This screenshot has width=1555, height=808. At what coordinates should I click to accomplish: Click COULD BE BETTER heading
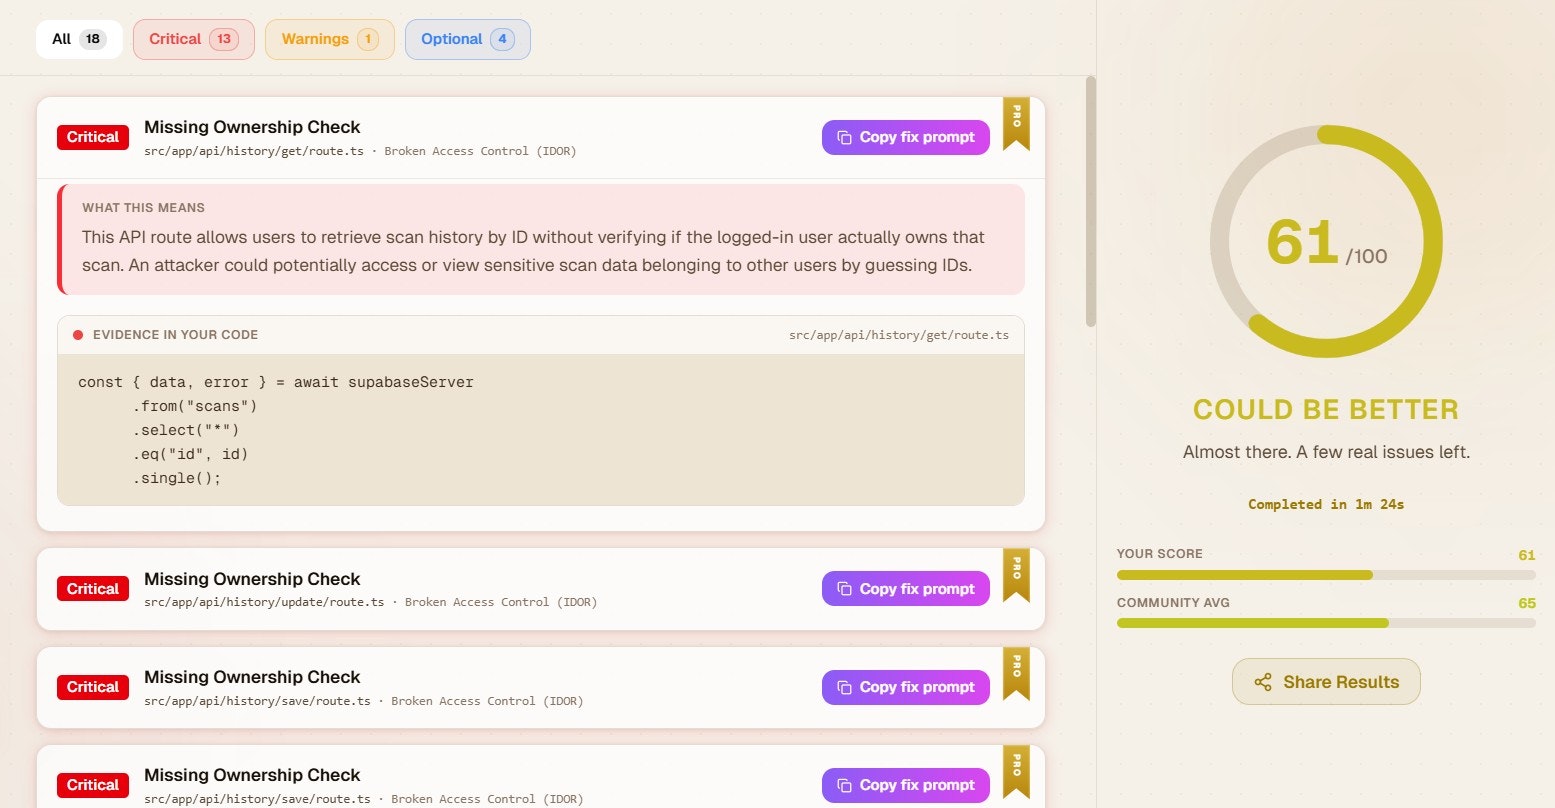[x=1326, y=410]
